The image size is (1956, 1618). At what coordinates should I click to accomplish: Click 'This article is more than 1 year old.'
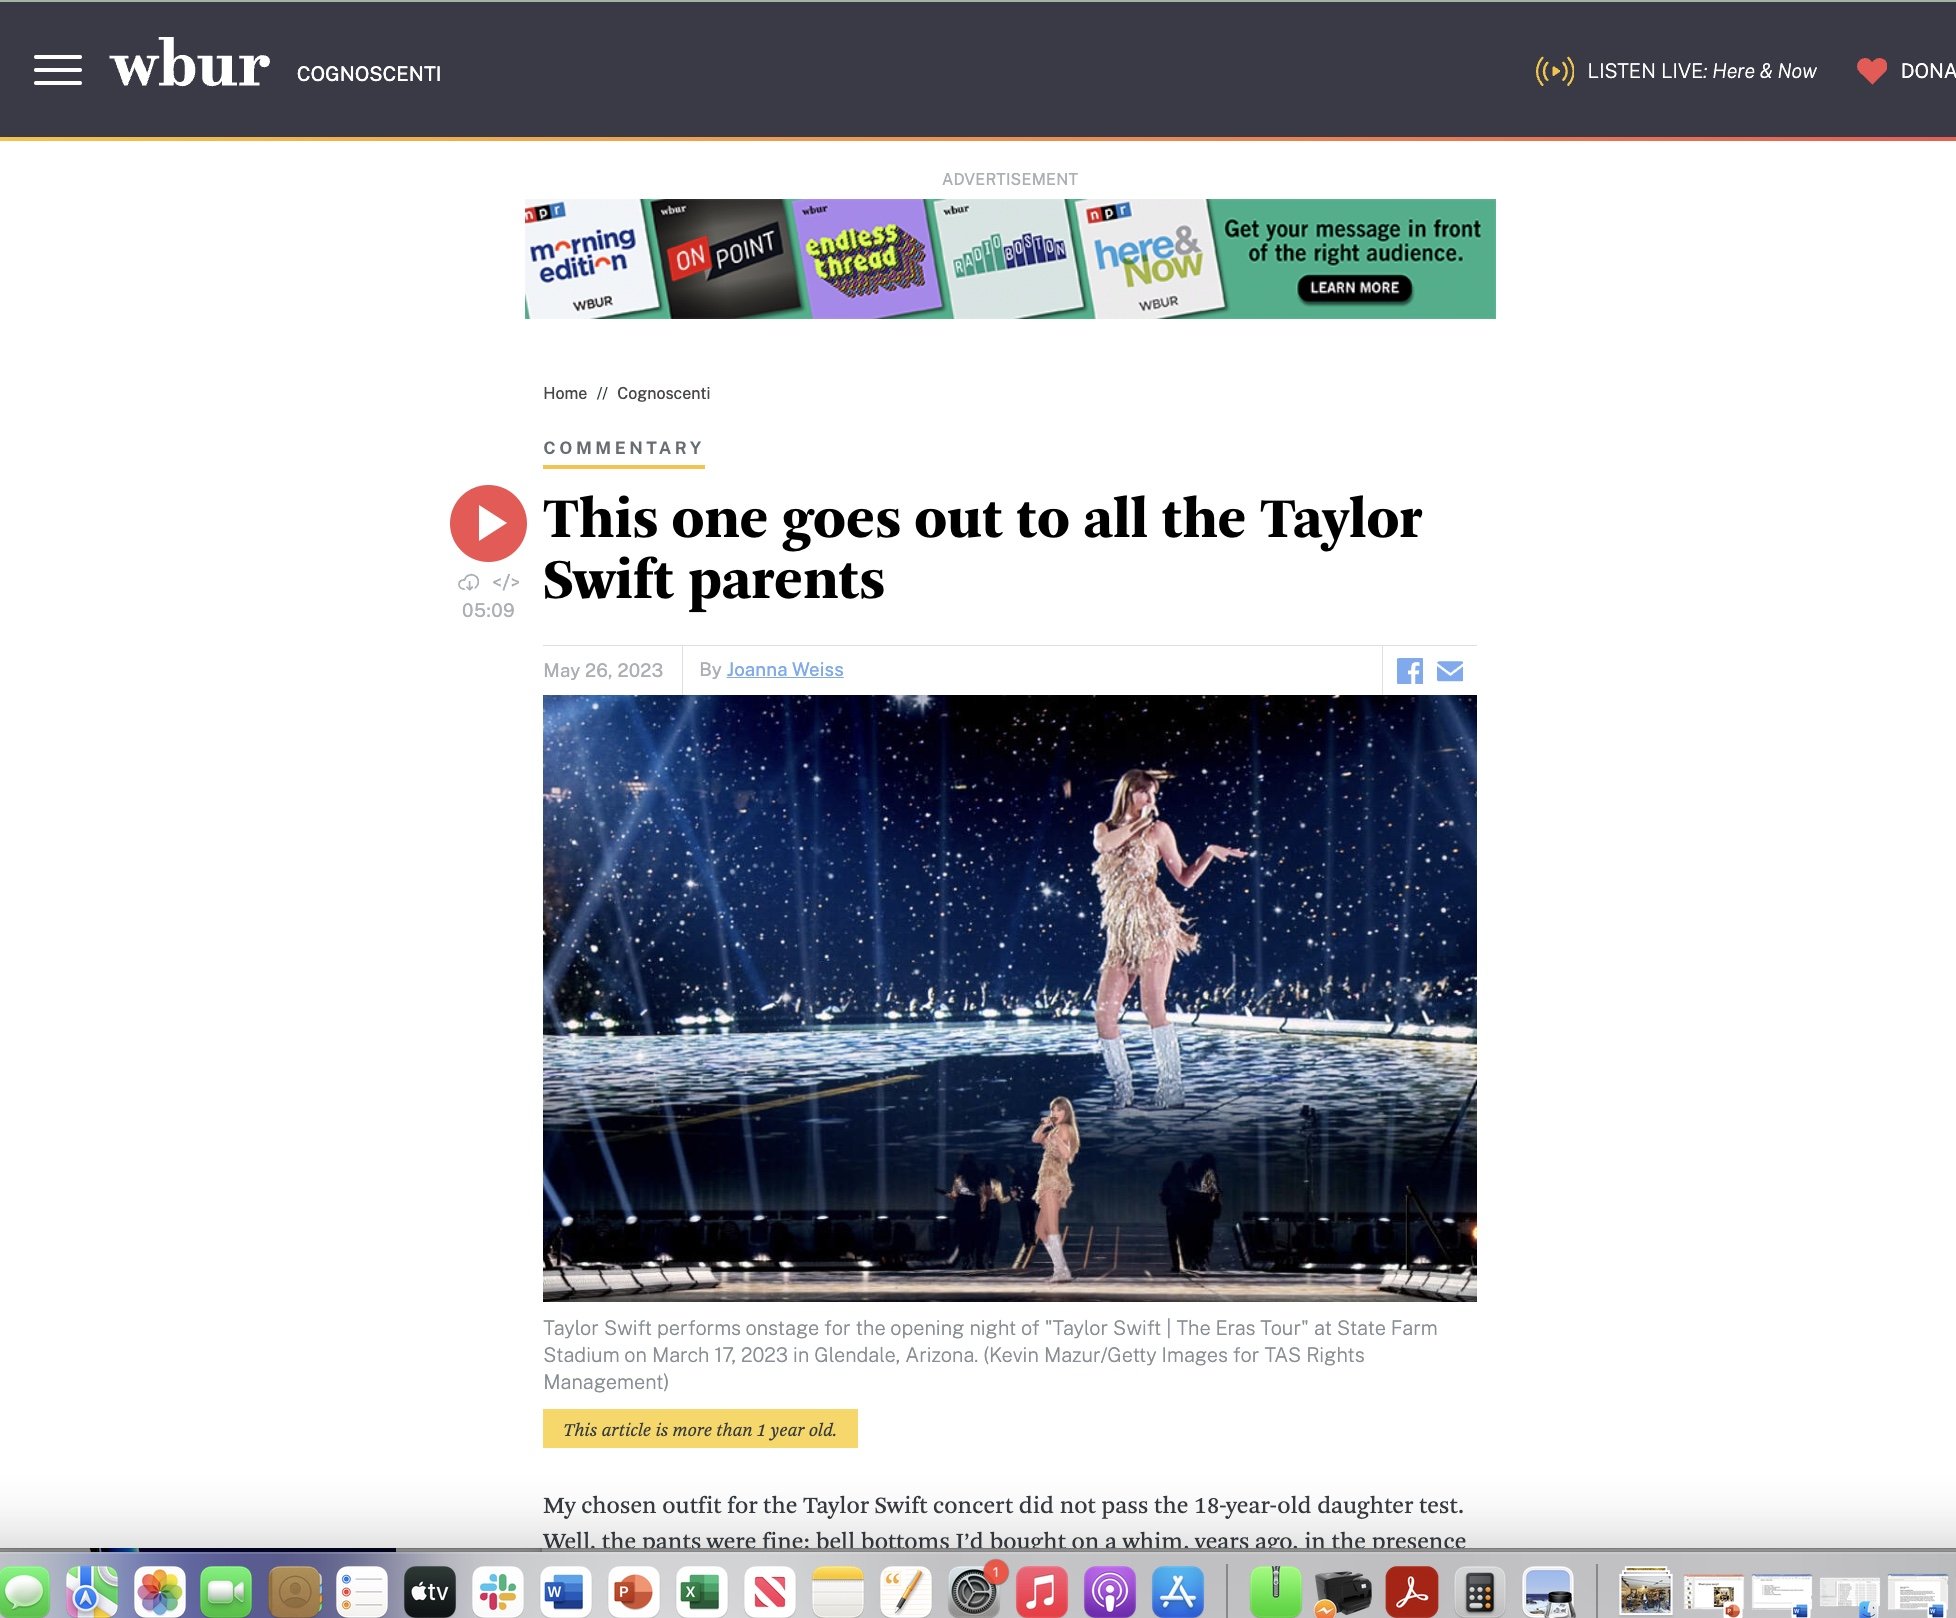coord(700,1429)
